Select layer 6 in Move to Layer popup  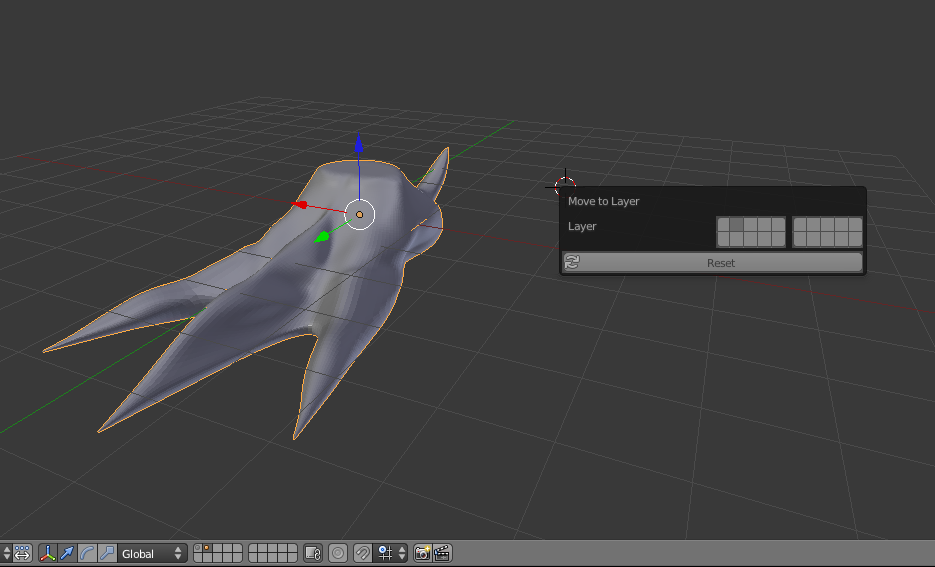(x=800, y=225)
